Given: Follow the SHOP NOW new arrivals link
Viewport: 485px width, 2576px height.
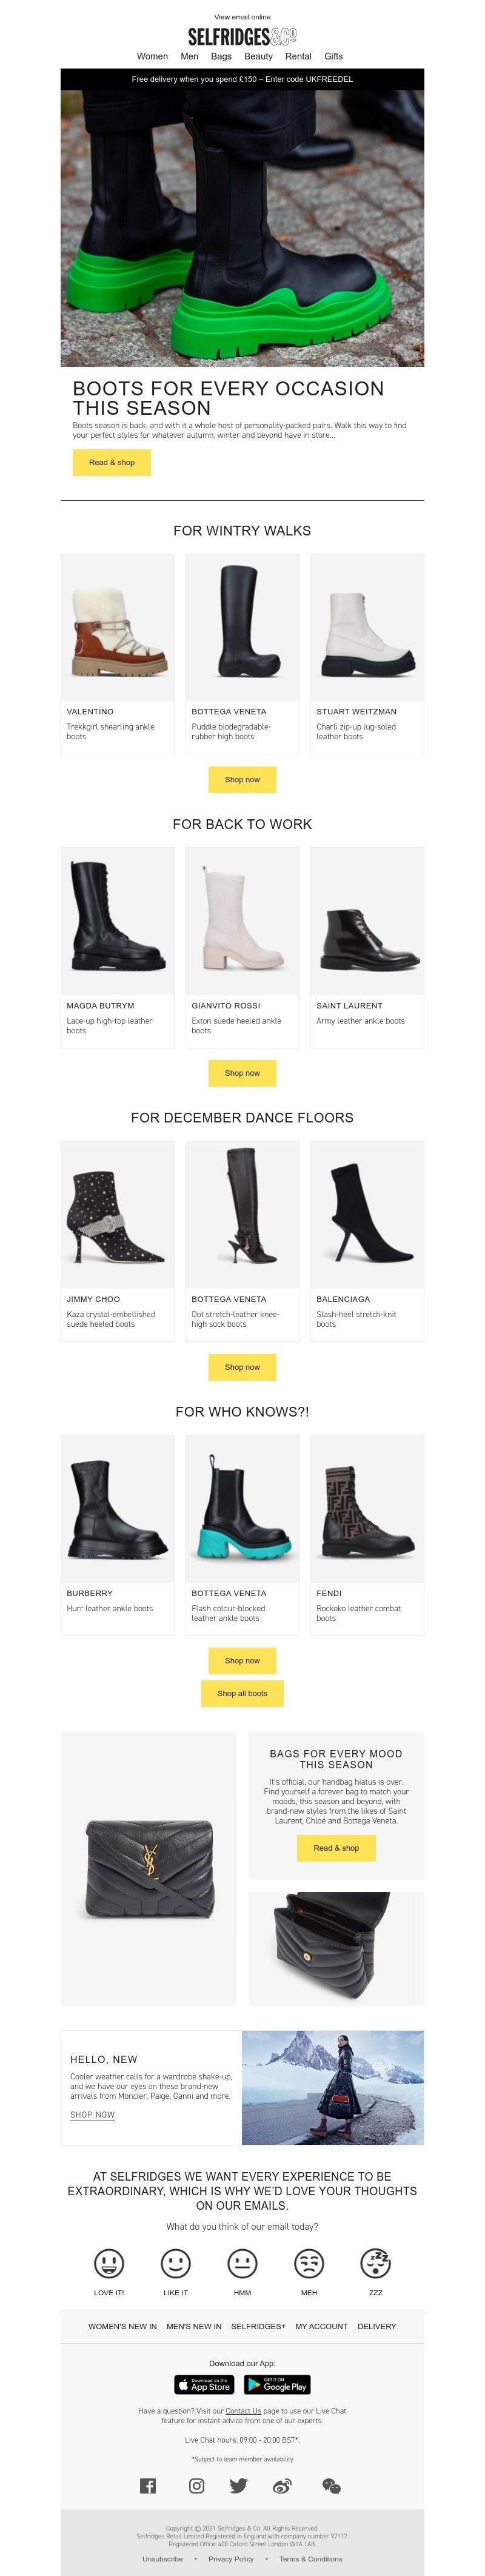Looking at the screenshot, I should 92,2115.
